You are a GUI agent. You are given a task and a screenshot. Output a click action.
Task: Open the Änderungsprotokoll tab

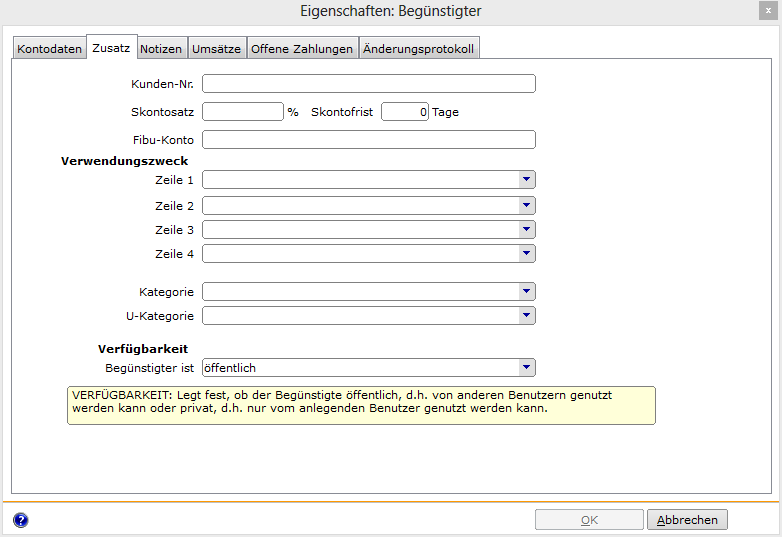[x=419, y=49]
